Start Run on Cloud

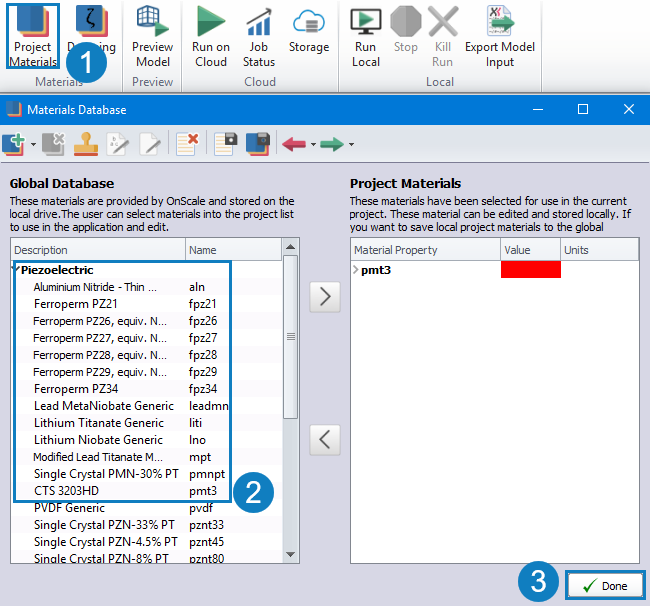tap(211, 36)
